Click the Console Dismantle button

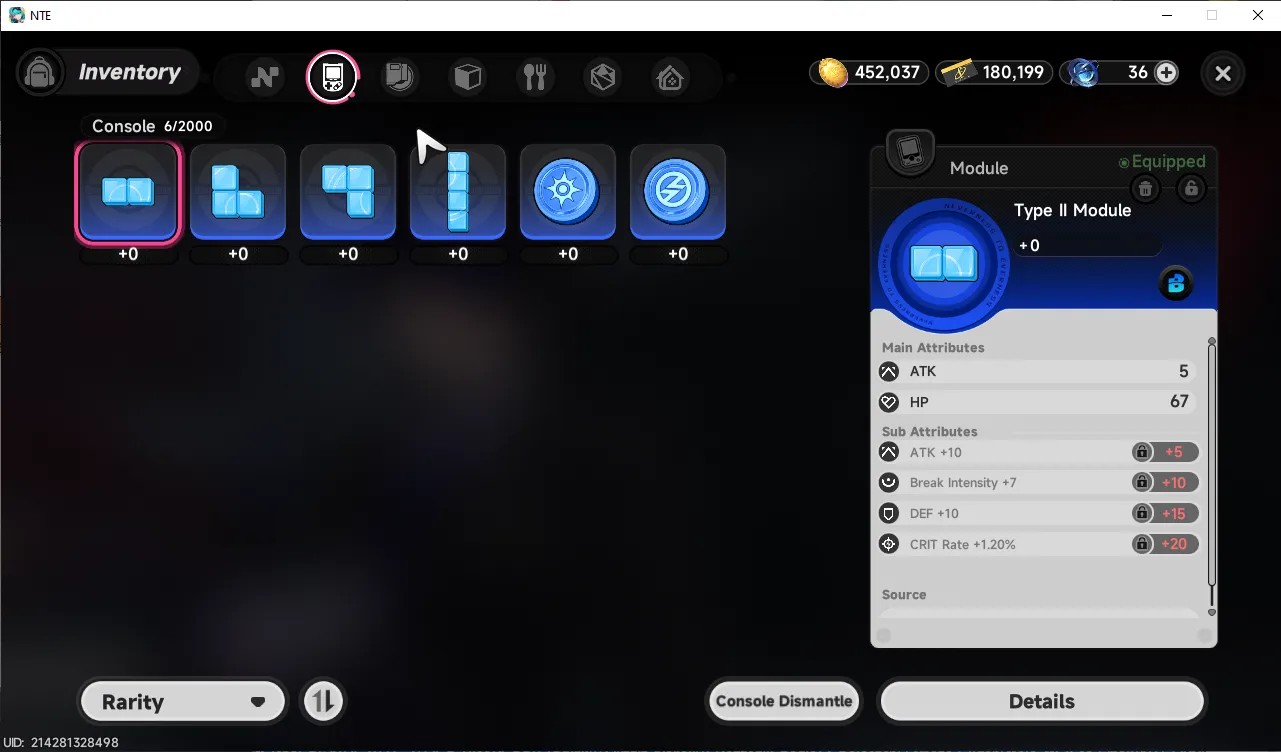(784, 701)
